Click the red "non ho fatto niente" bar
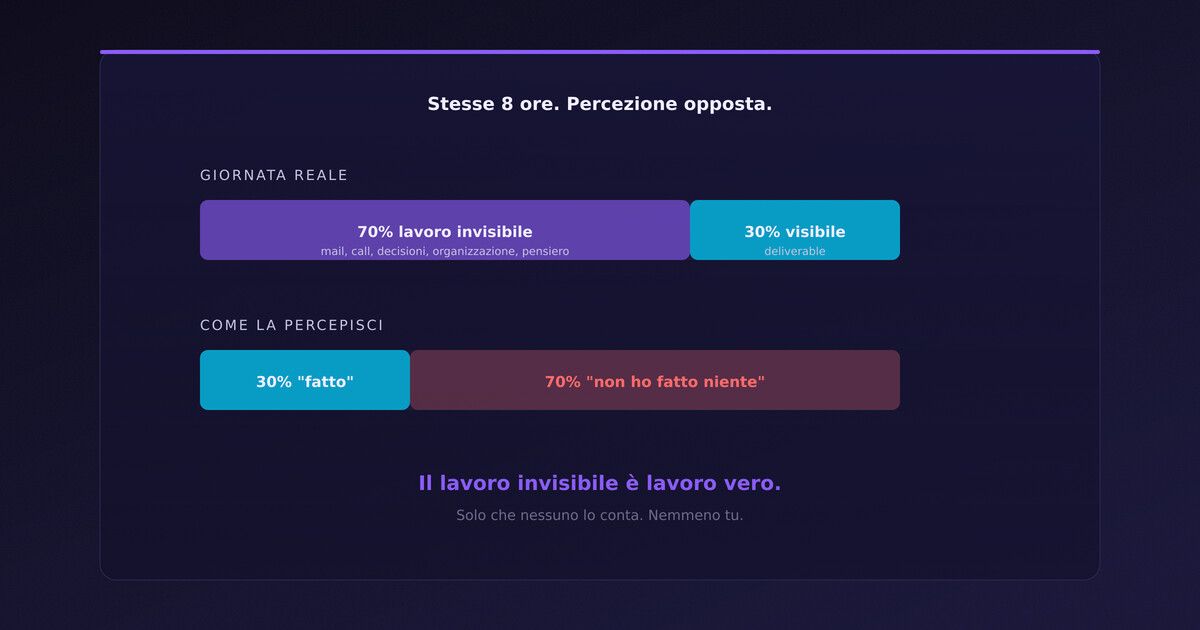Image resolution: width=1200 pixels, height=630 pixels. (655, 381)
